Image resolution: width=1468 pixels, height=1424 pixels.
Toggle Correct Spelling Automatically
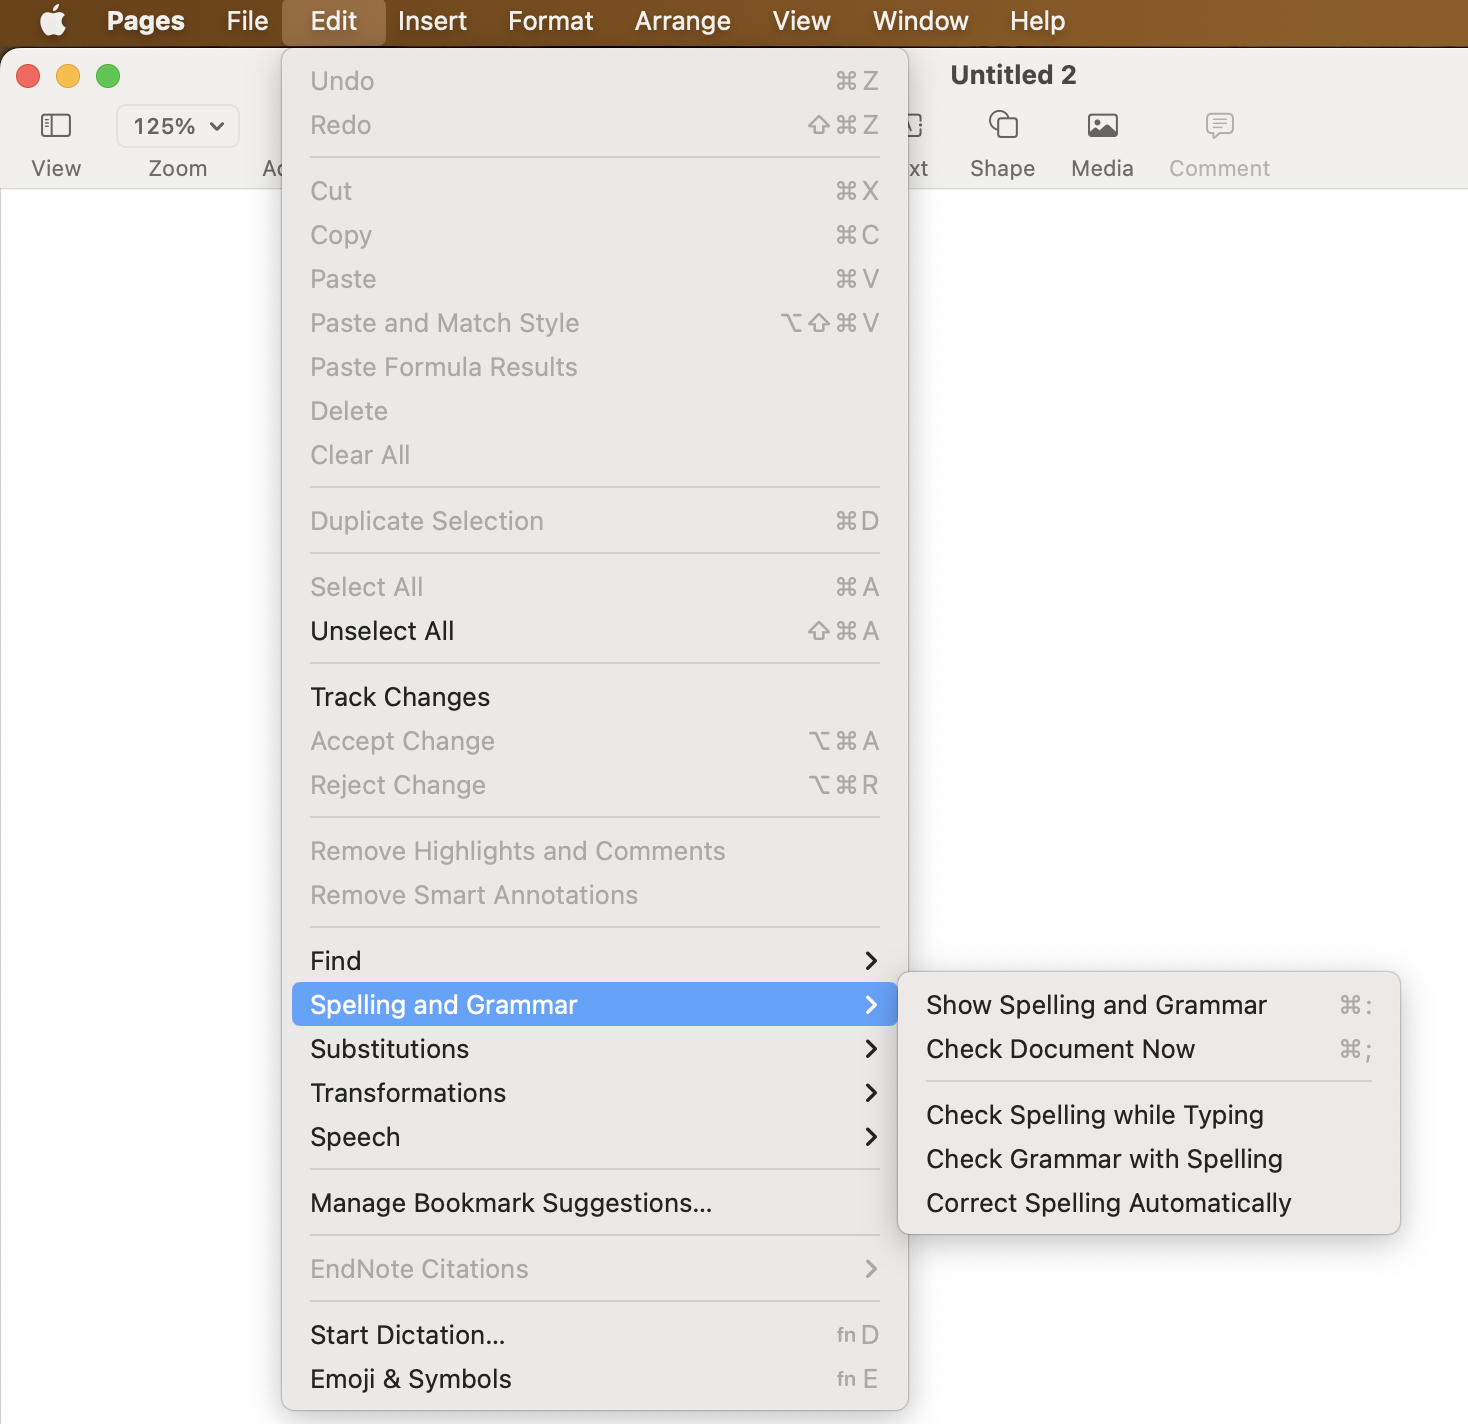click(1149, 1203)
